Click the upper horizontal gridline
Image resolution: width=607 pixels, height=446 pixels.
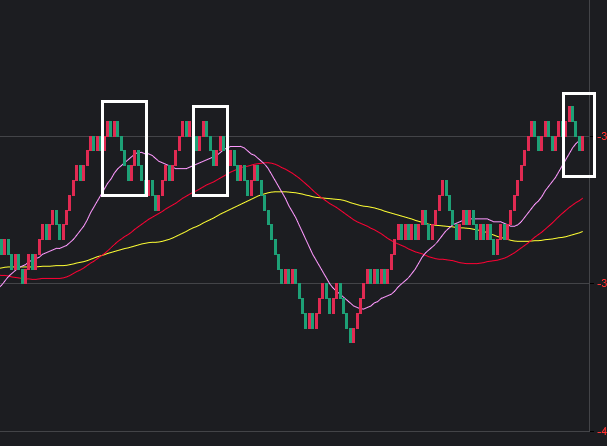300,136
